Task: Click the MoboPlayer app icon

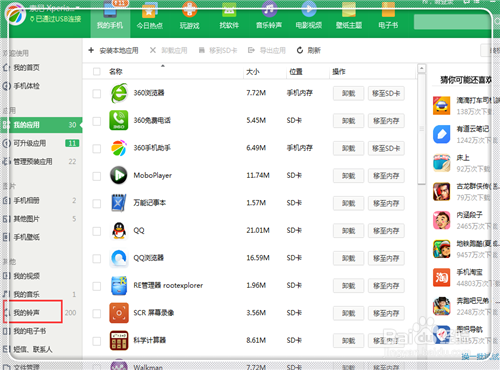Action: 119,175
